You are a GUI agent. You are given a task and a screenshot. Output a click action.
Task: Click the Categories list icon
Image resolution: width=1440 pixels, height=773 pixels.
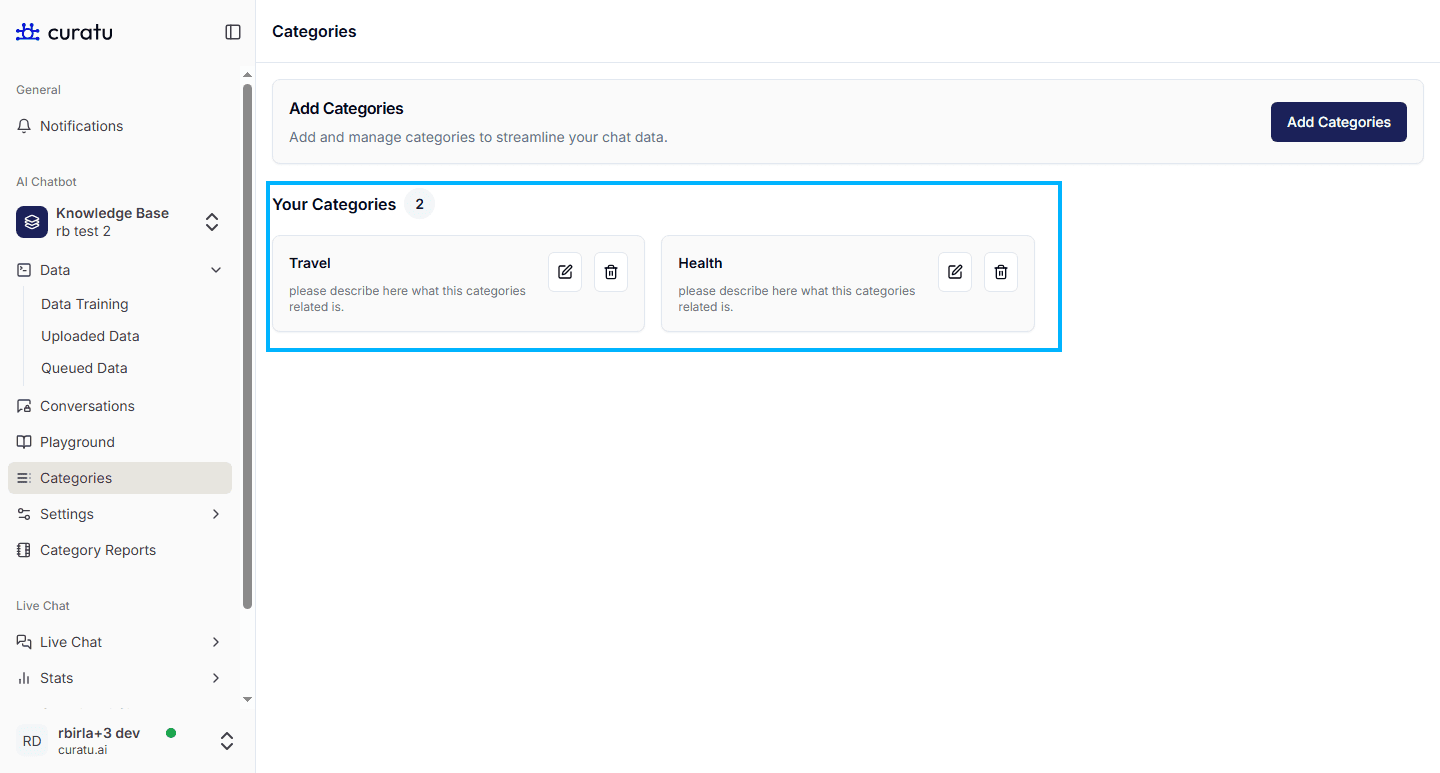tap(24, 478)
